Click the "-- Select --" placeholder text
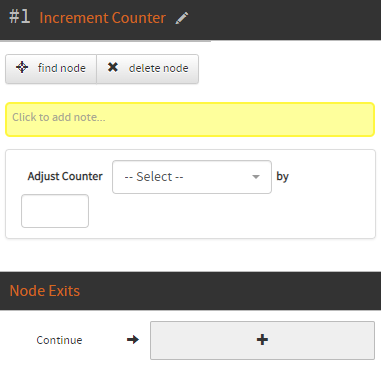This screenshot has height=367, width=381. point(154,177)
